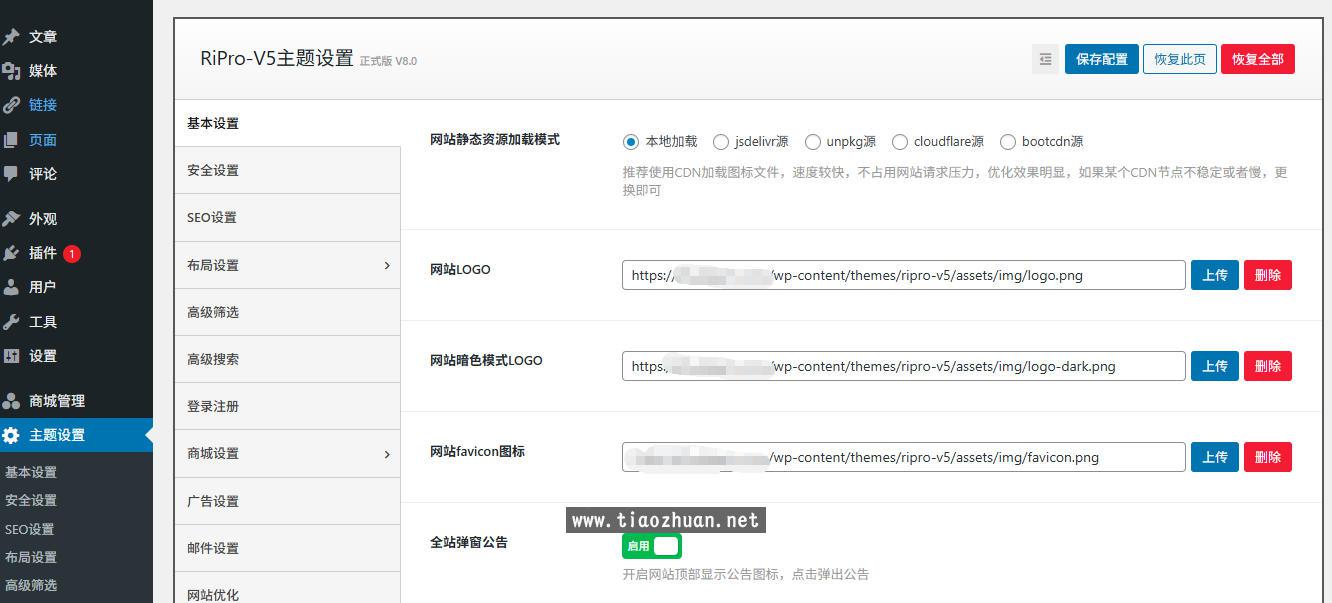Open the 媒体 media library icon

12,71
